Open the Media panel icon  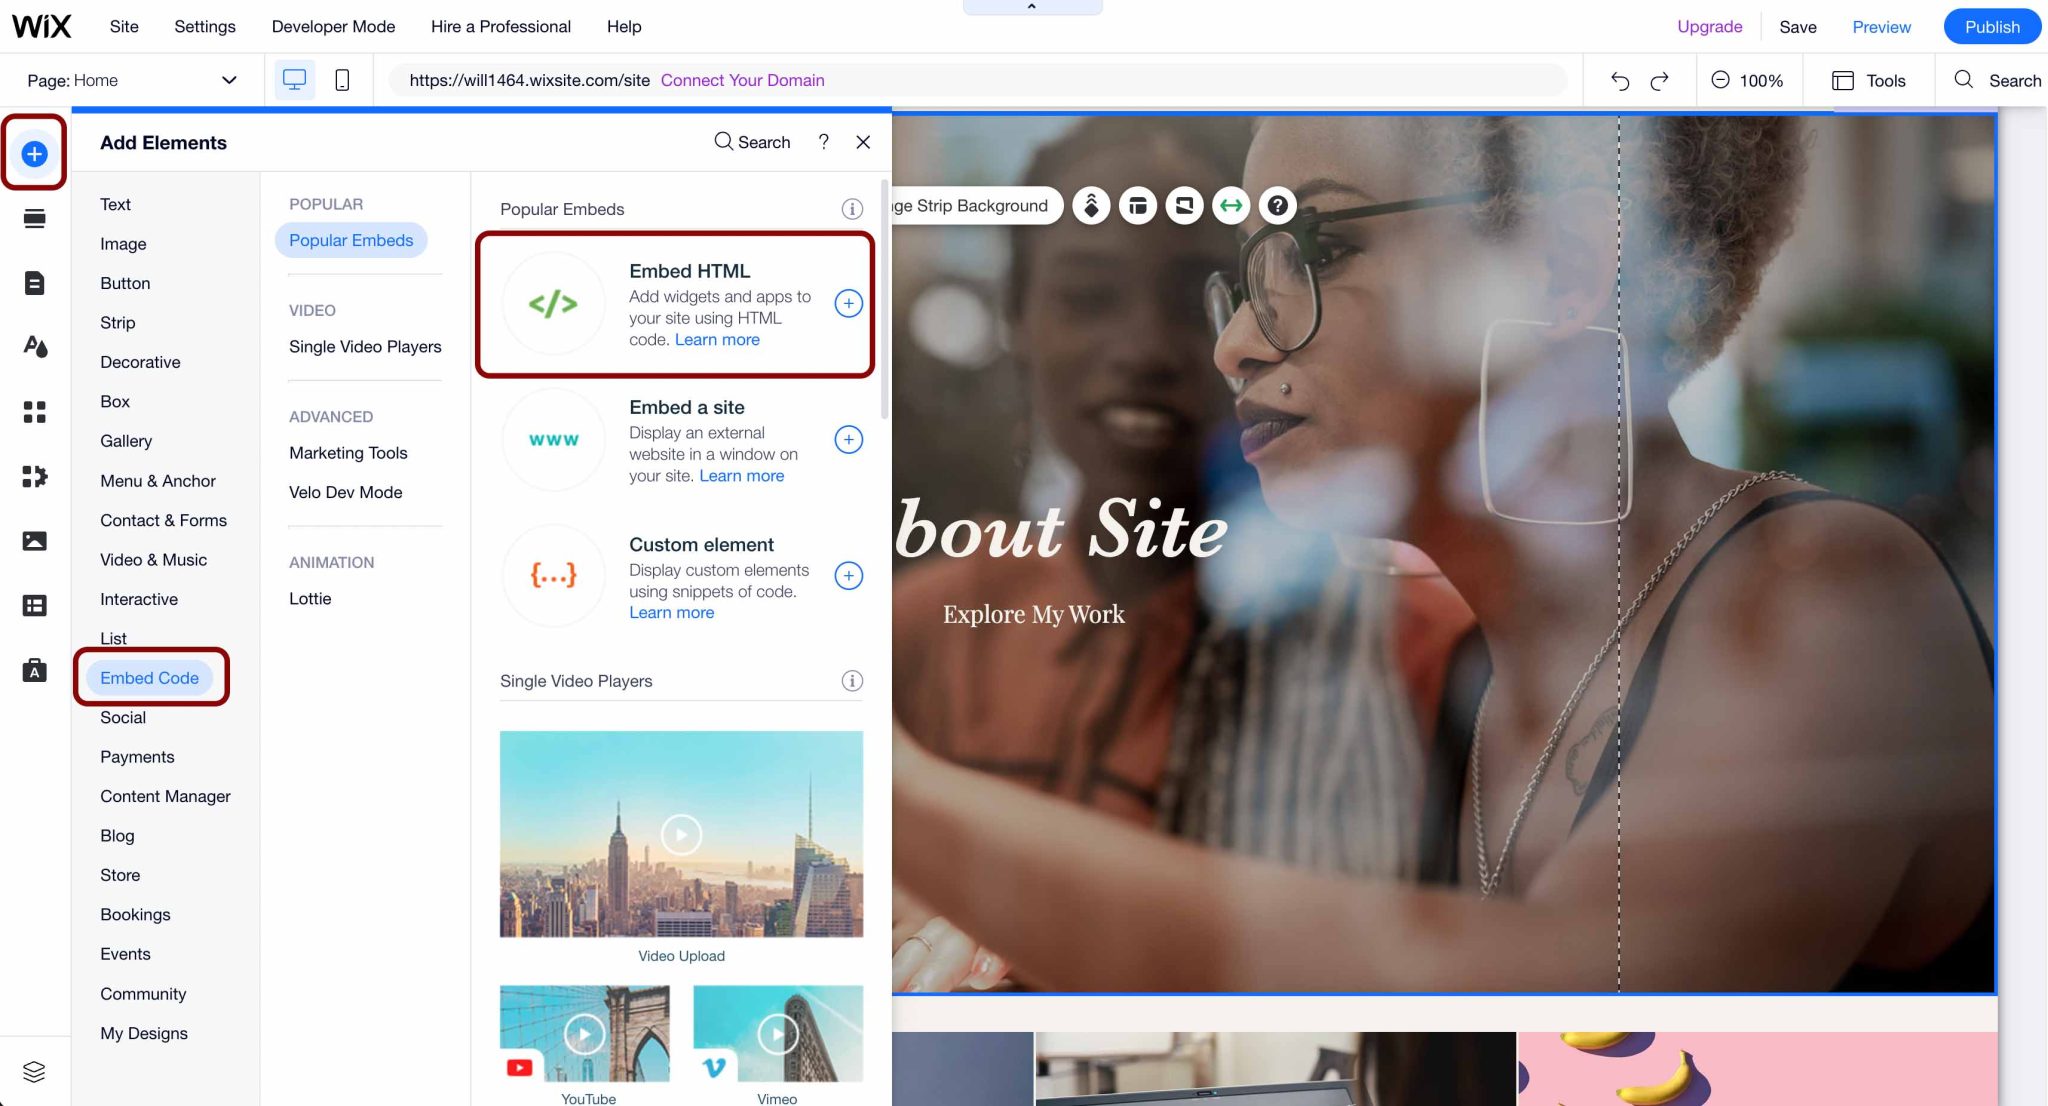pyautogui.click(x=34, y=540)
